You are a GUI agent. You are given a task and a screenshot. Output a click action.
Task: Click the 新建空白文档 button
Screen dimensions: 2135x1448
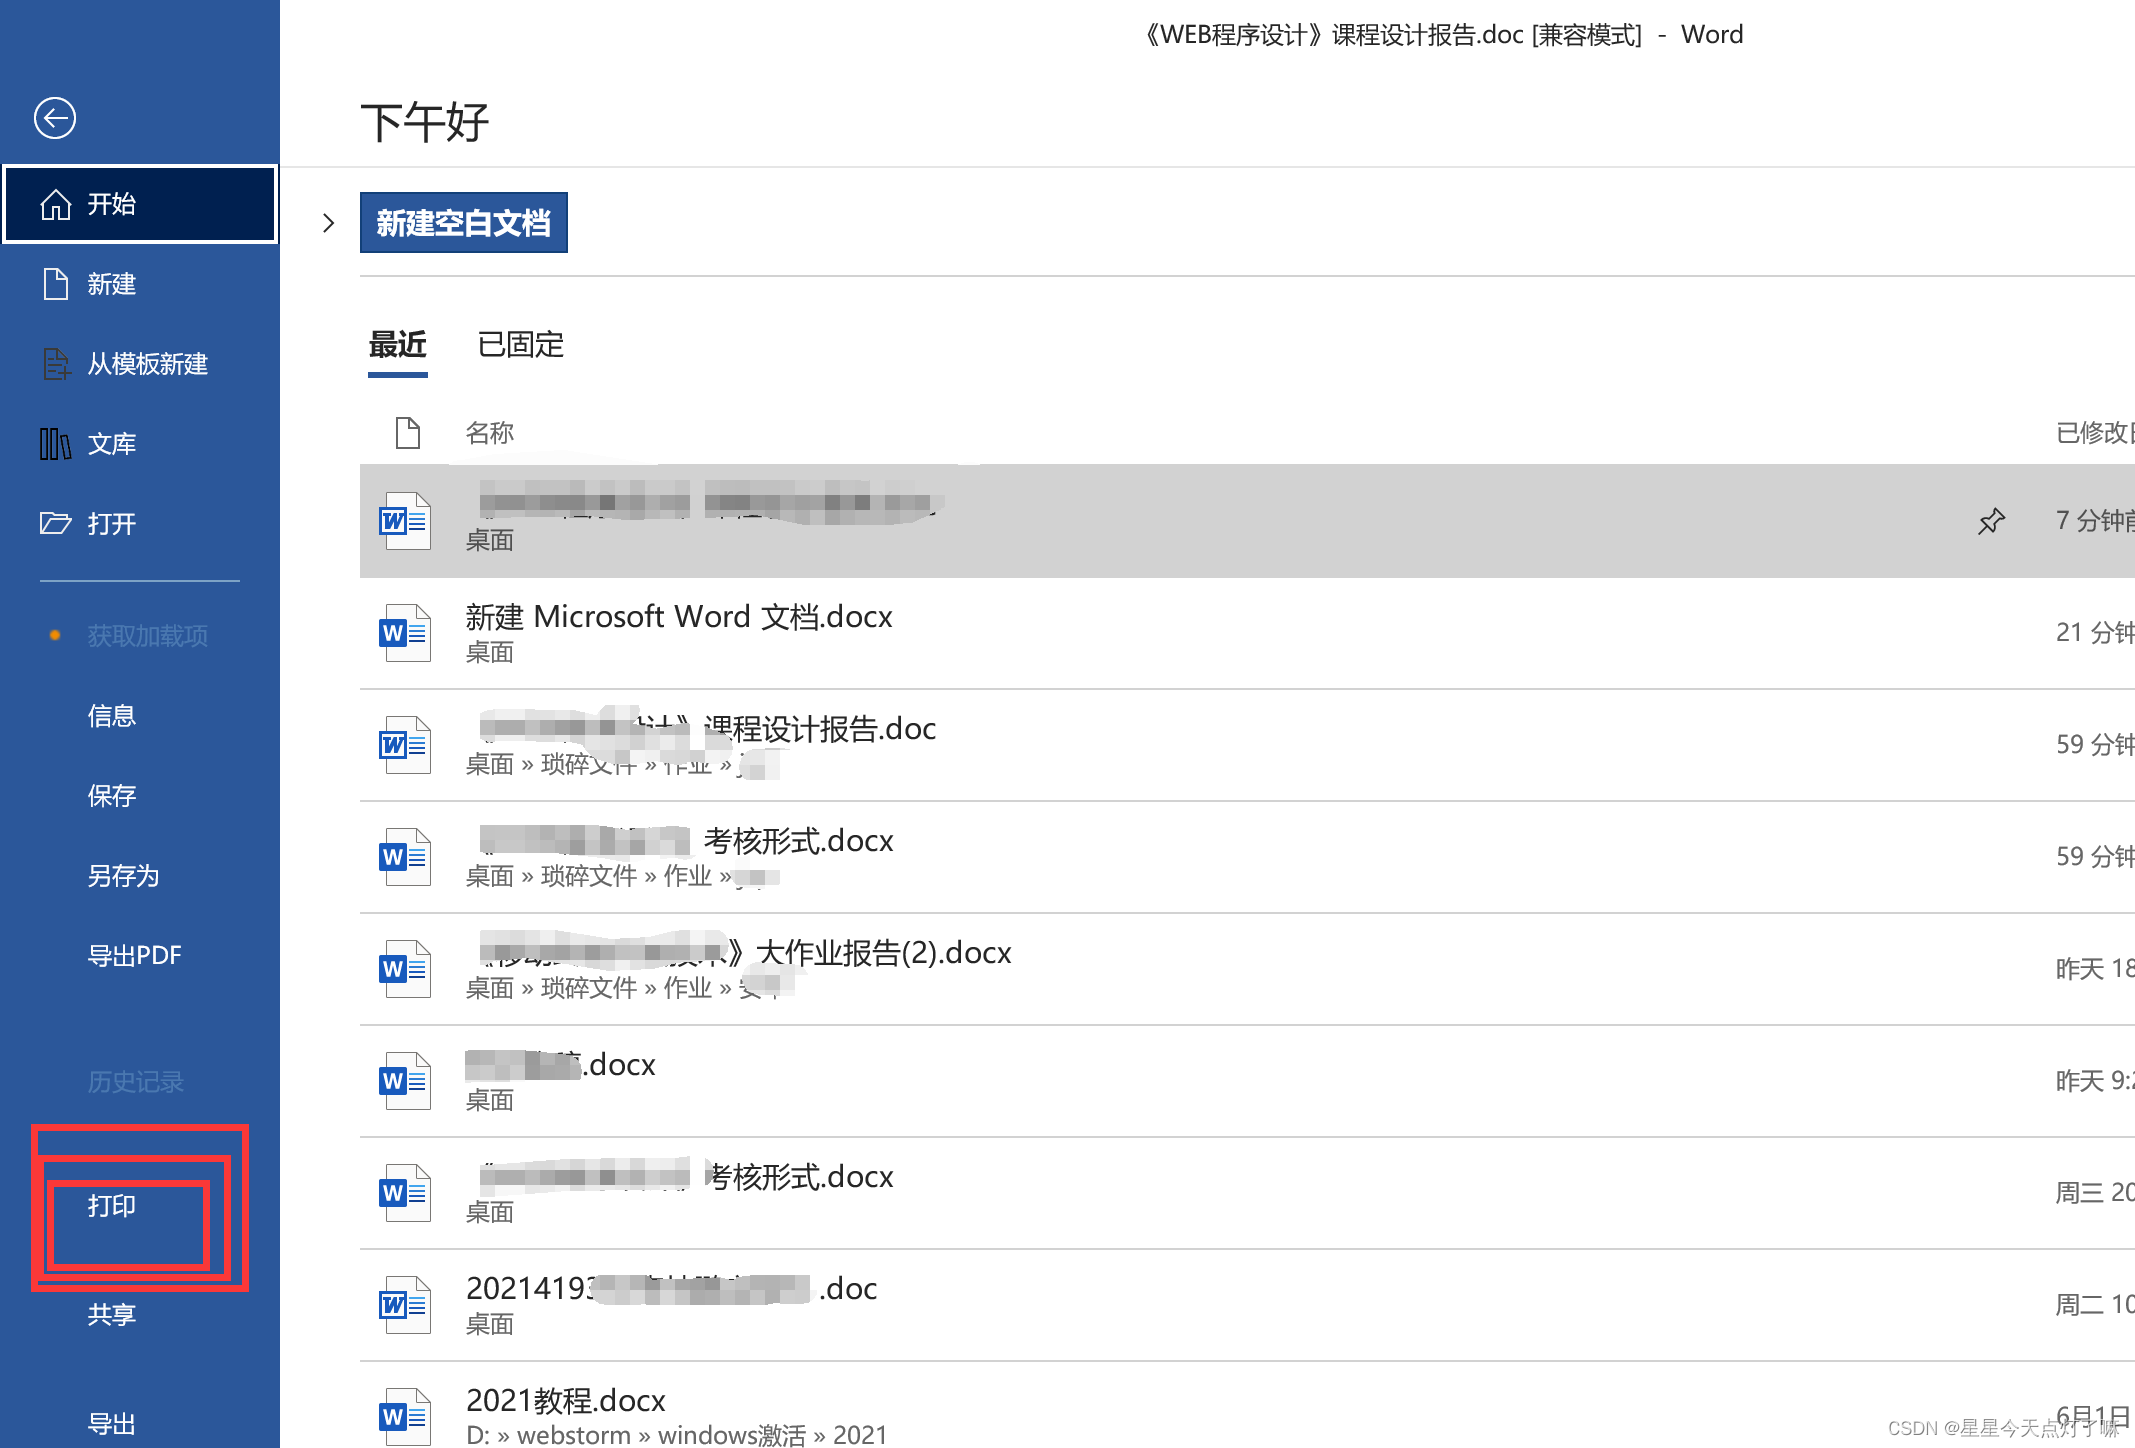click(464, 223)
